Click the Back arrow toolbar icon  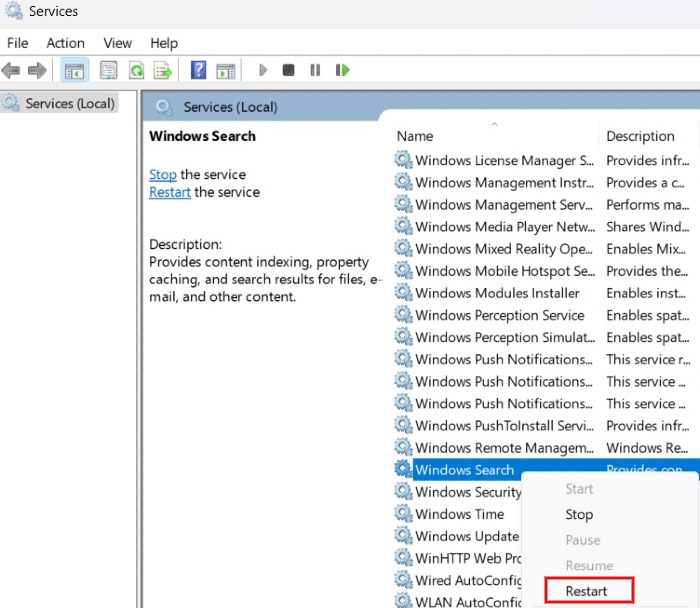click(11, 70)
